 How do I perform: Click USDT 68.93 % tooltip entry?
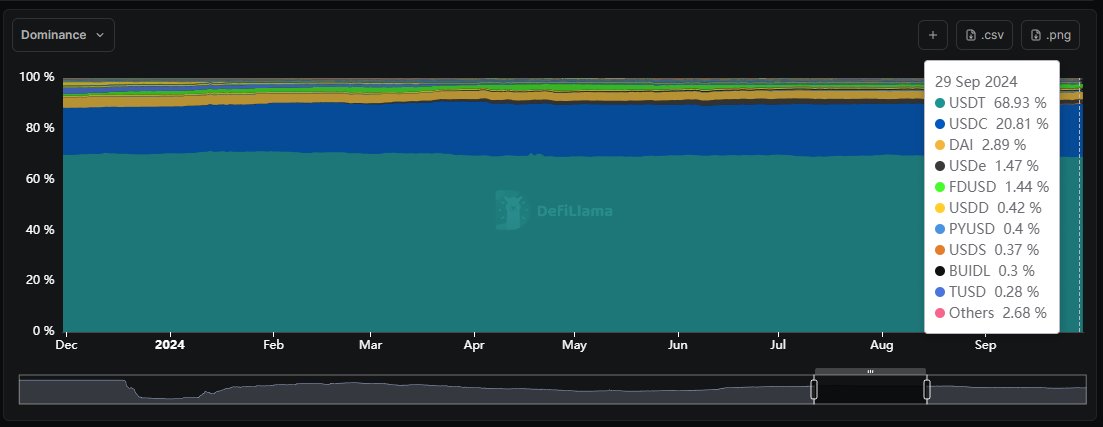coord(990,103)
